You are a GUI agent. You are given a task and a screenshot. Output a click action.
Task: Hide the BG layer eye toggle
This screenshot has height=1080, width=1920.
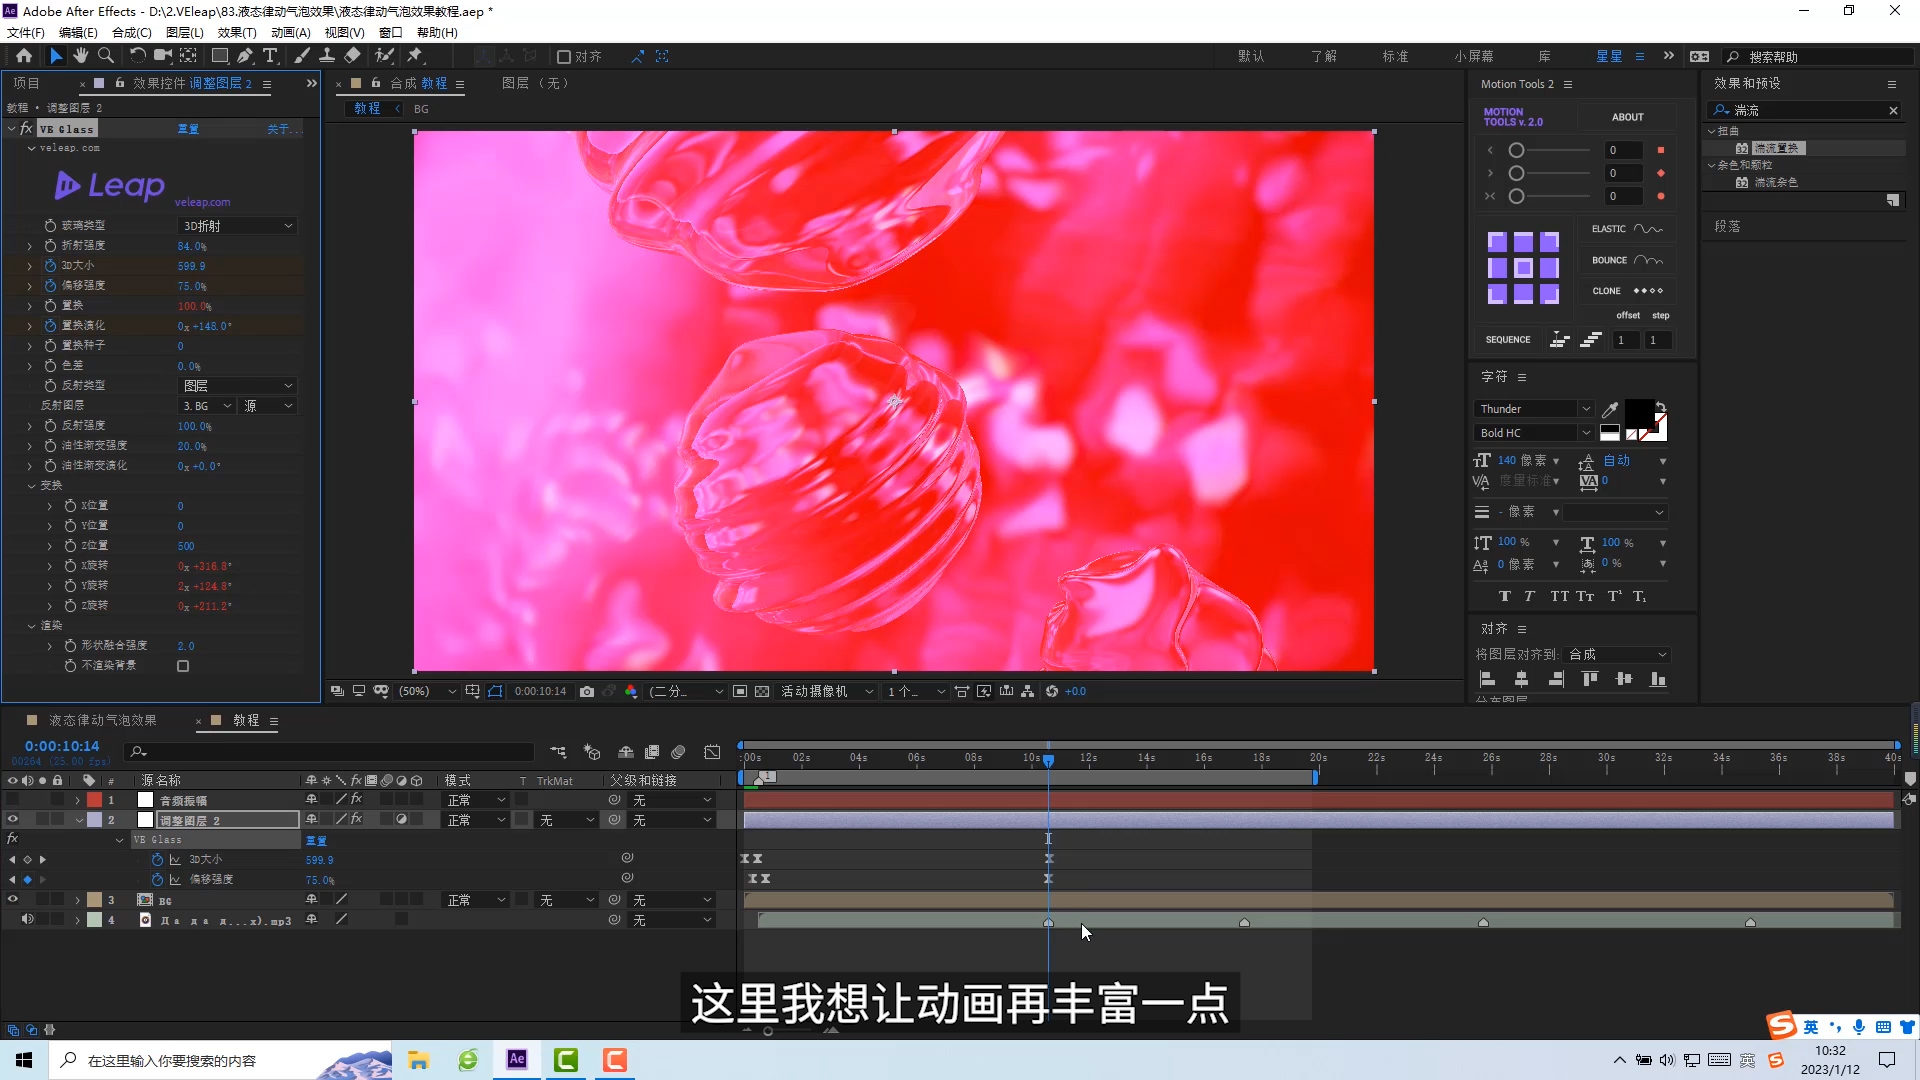tap(13, 900)
